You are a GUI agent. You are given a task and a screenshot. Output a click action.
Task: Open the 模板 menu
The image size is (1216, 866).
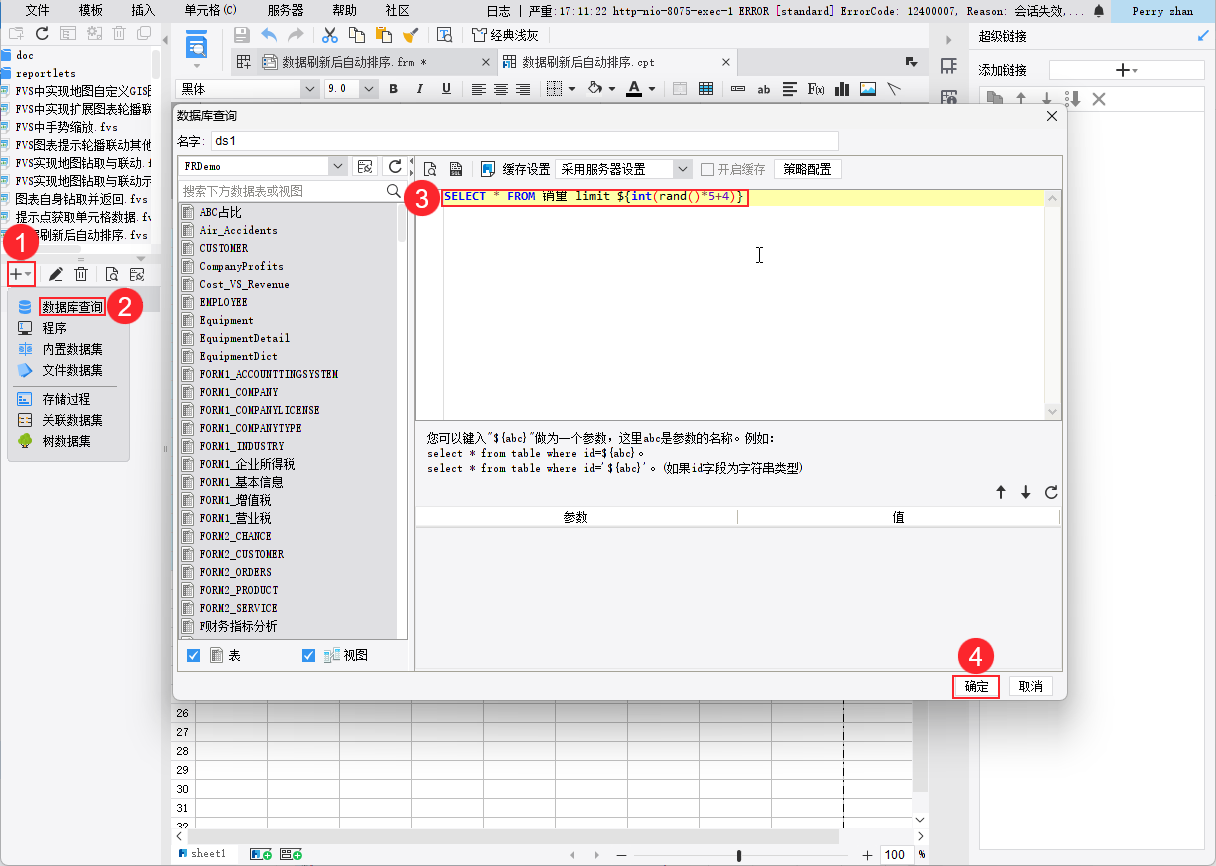90,10
